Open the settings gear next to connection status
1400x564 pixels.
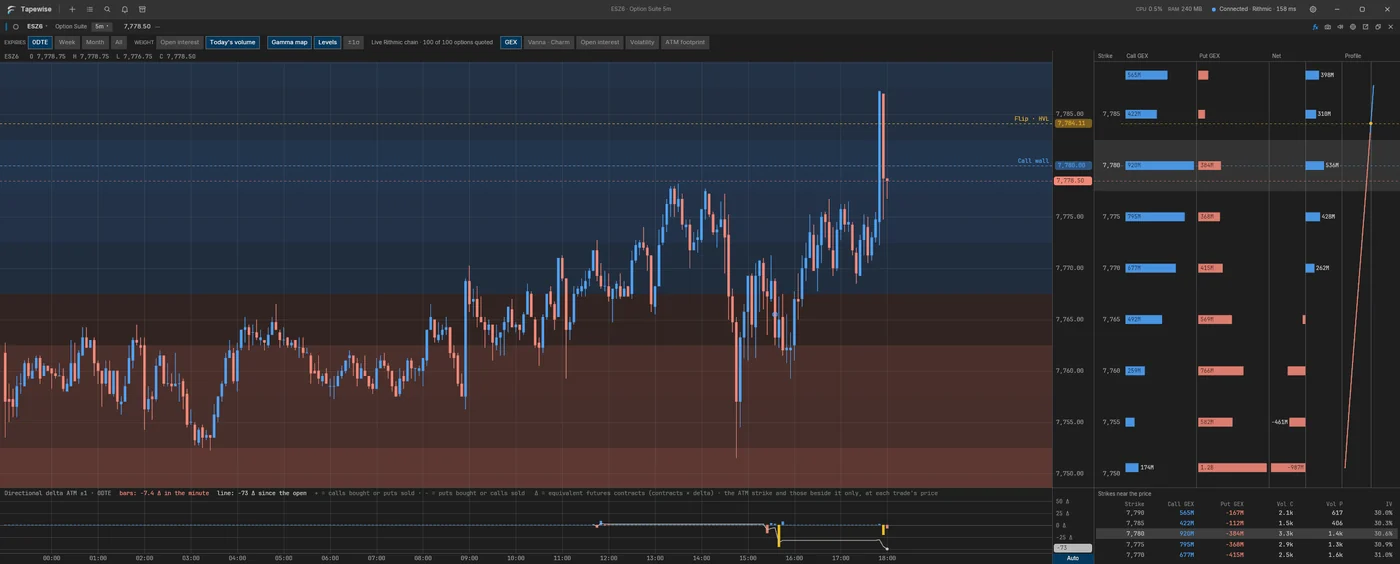(x=1313, y=9)
